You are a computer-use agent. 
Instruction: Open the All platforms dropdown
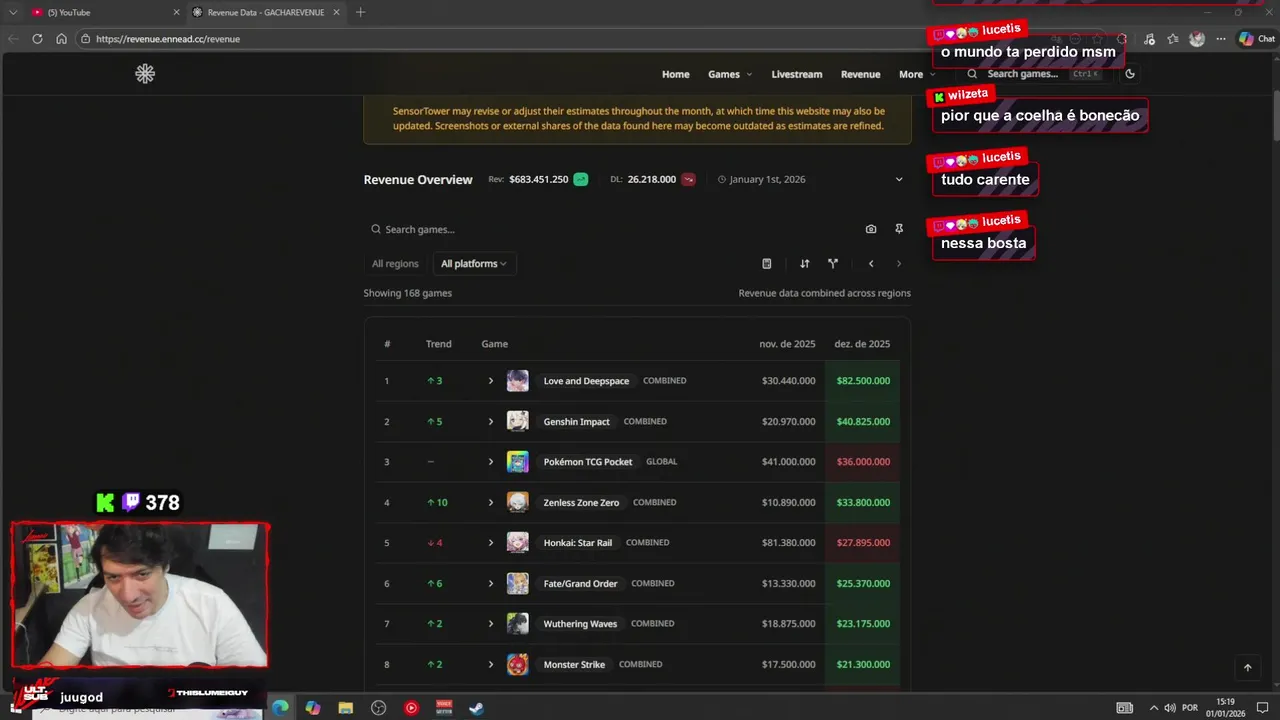pyautogui.click(x=474, y=264)
